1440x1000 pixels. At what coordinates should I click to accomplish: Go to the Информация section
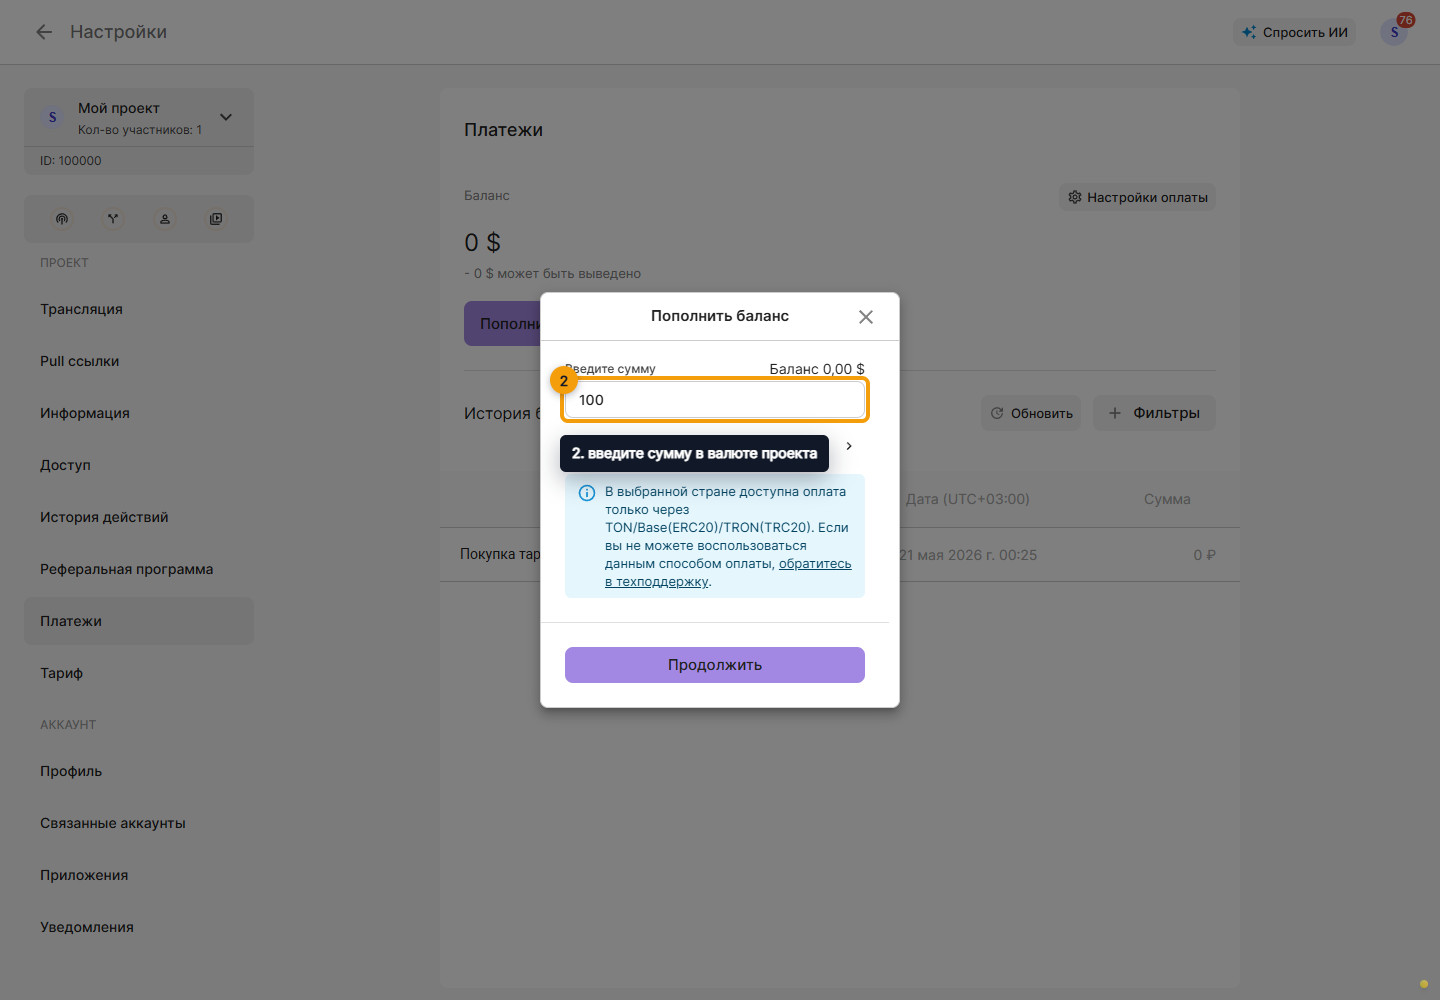(x=139, y=413)
